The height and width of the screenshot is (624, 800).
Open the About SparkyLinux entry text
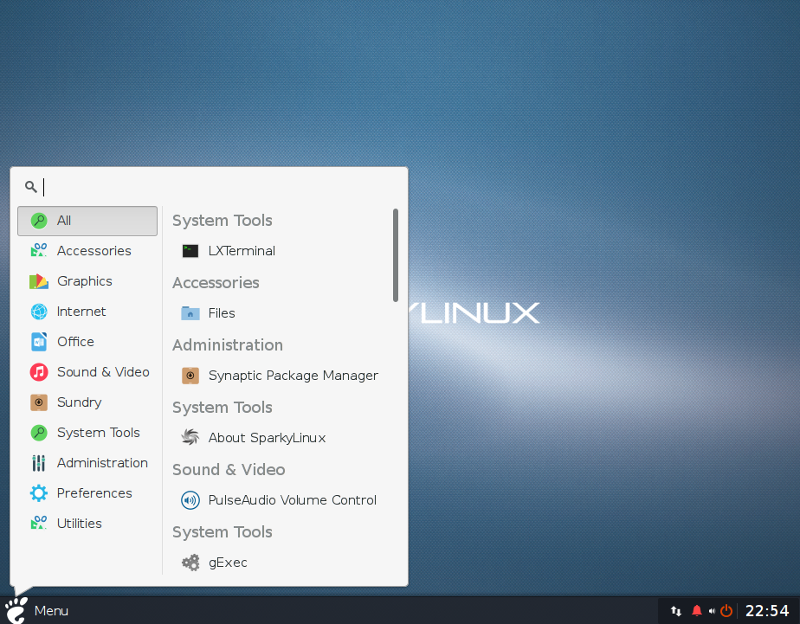(x=267, y=438)
